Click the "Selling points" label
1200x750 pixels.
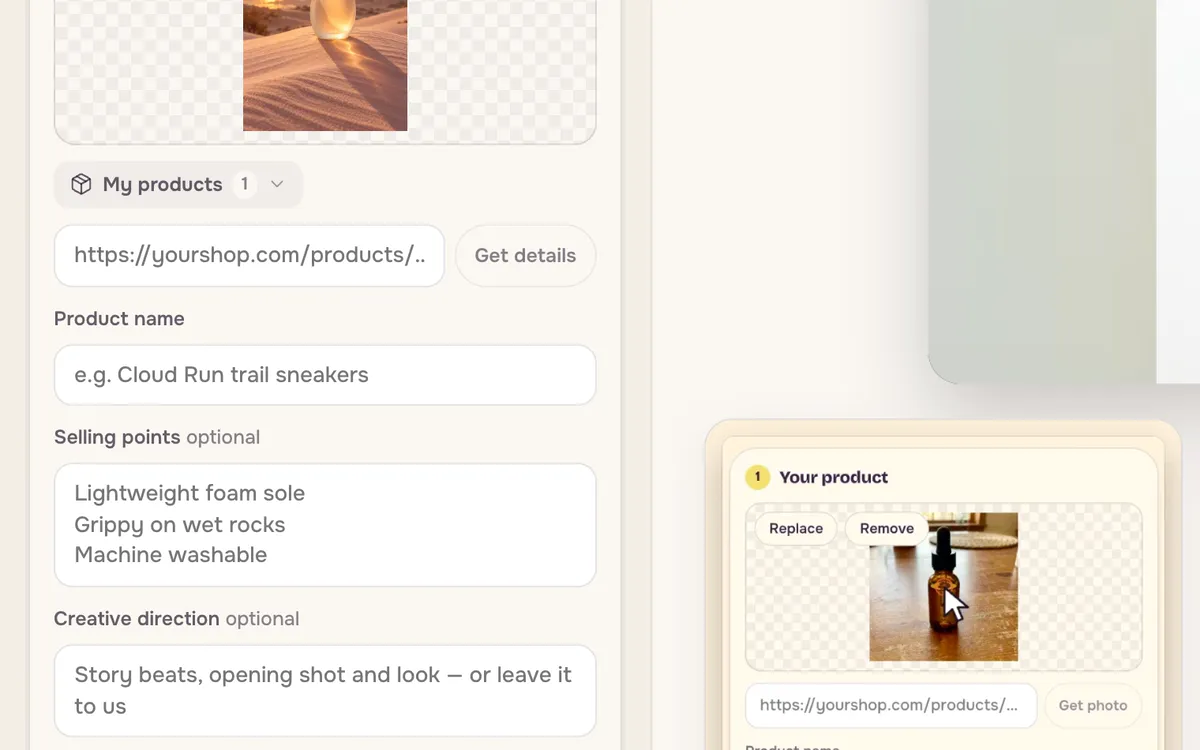pyautogui.click(x=117, y=437)
